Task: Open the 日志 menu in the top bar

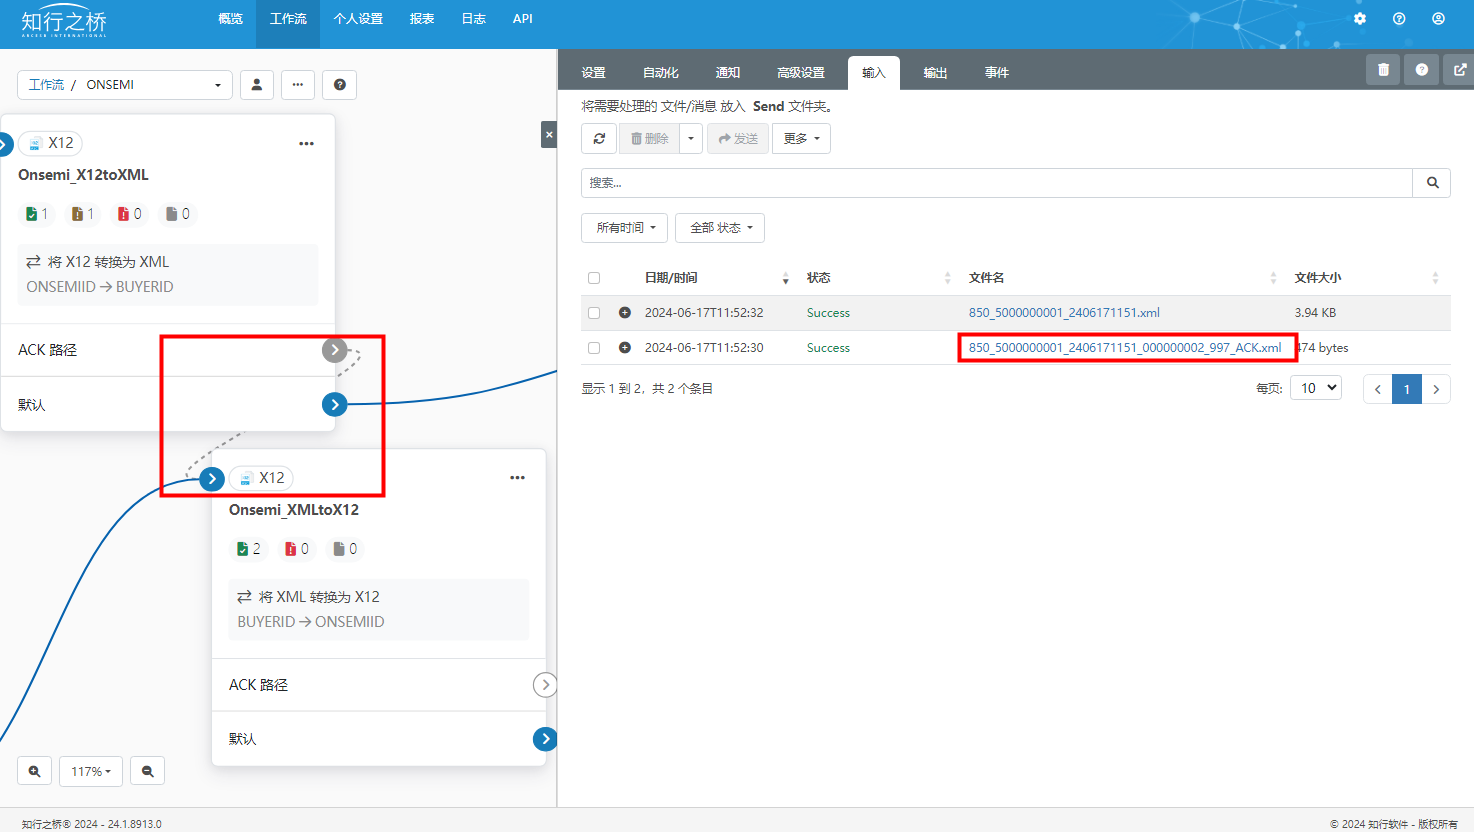Action: pyautogui.click(x=473, y=18)
